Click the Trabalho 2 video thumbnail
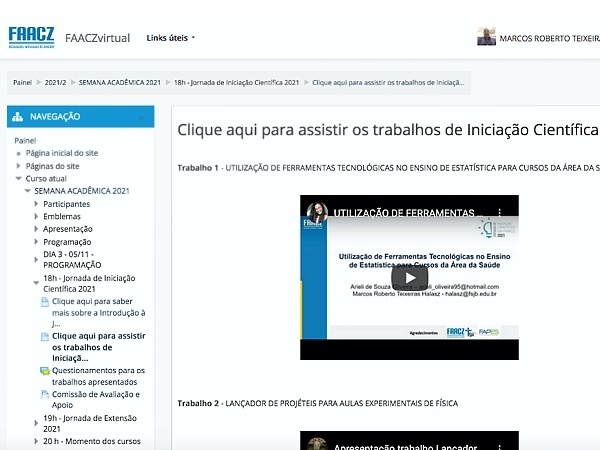The height and width of the screenshot is (450, 600). (x=409, y=440)
